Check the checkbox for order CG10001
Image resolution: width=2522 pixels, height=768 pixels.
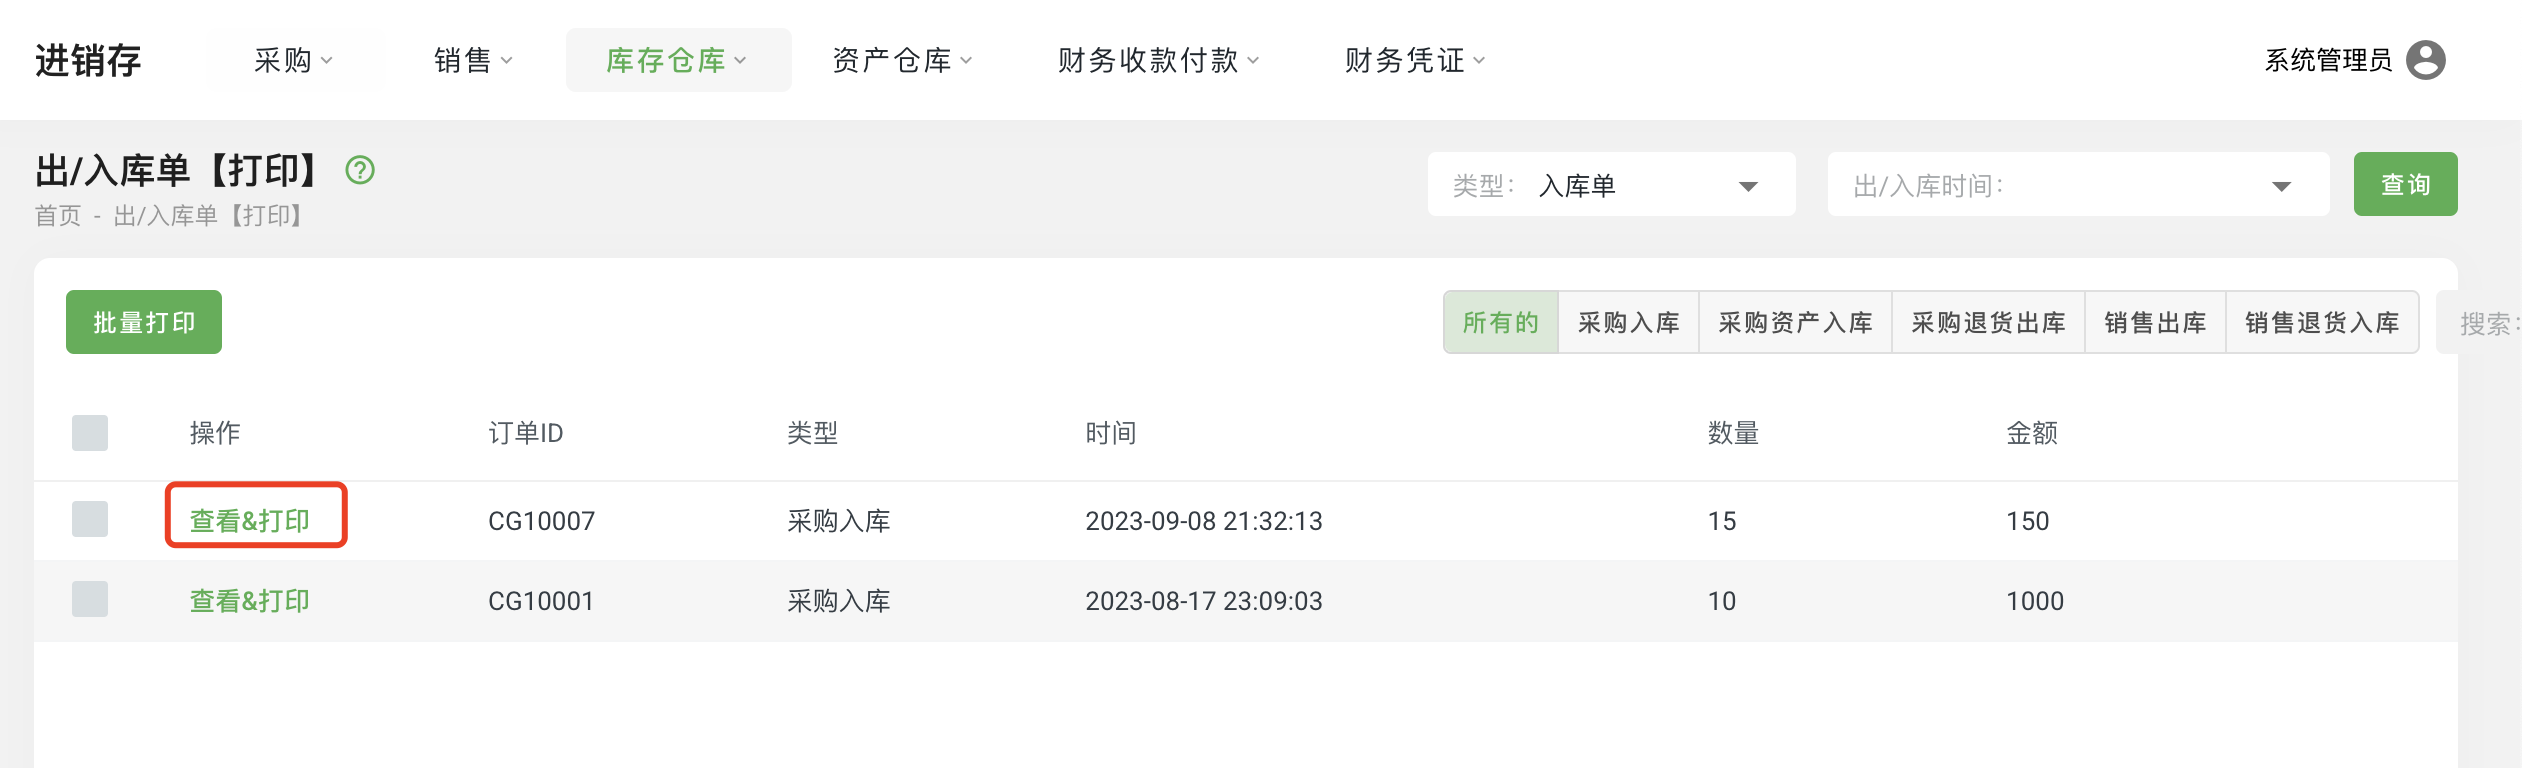click(90, 599)
